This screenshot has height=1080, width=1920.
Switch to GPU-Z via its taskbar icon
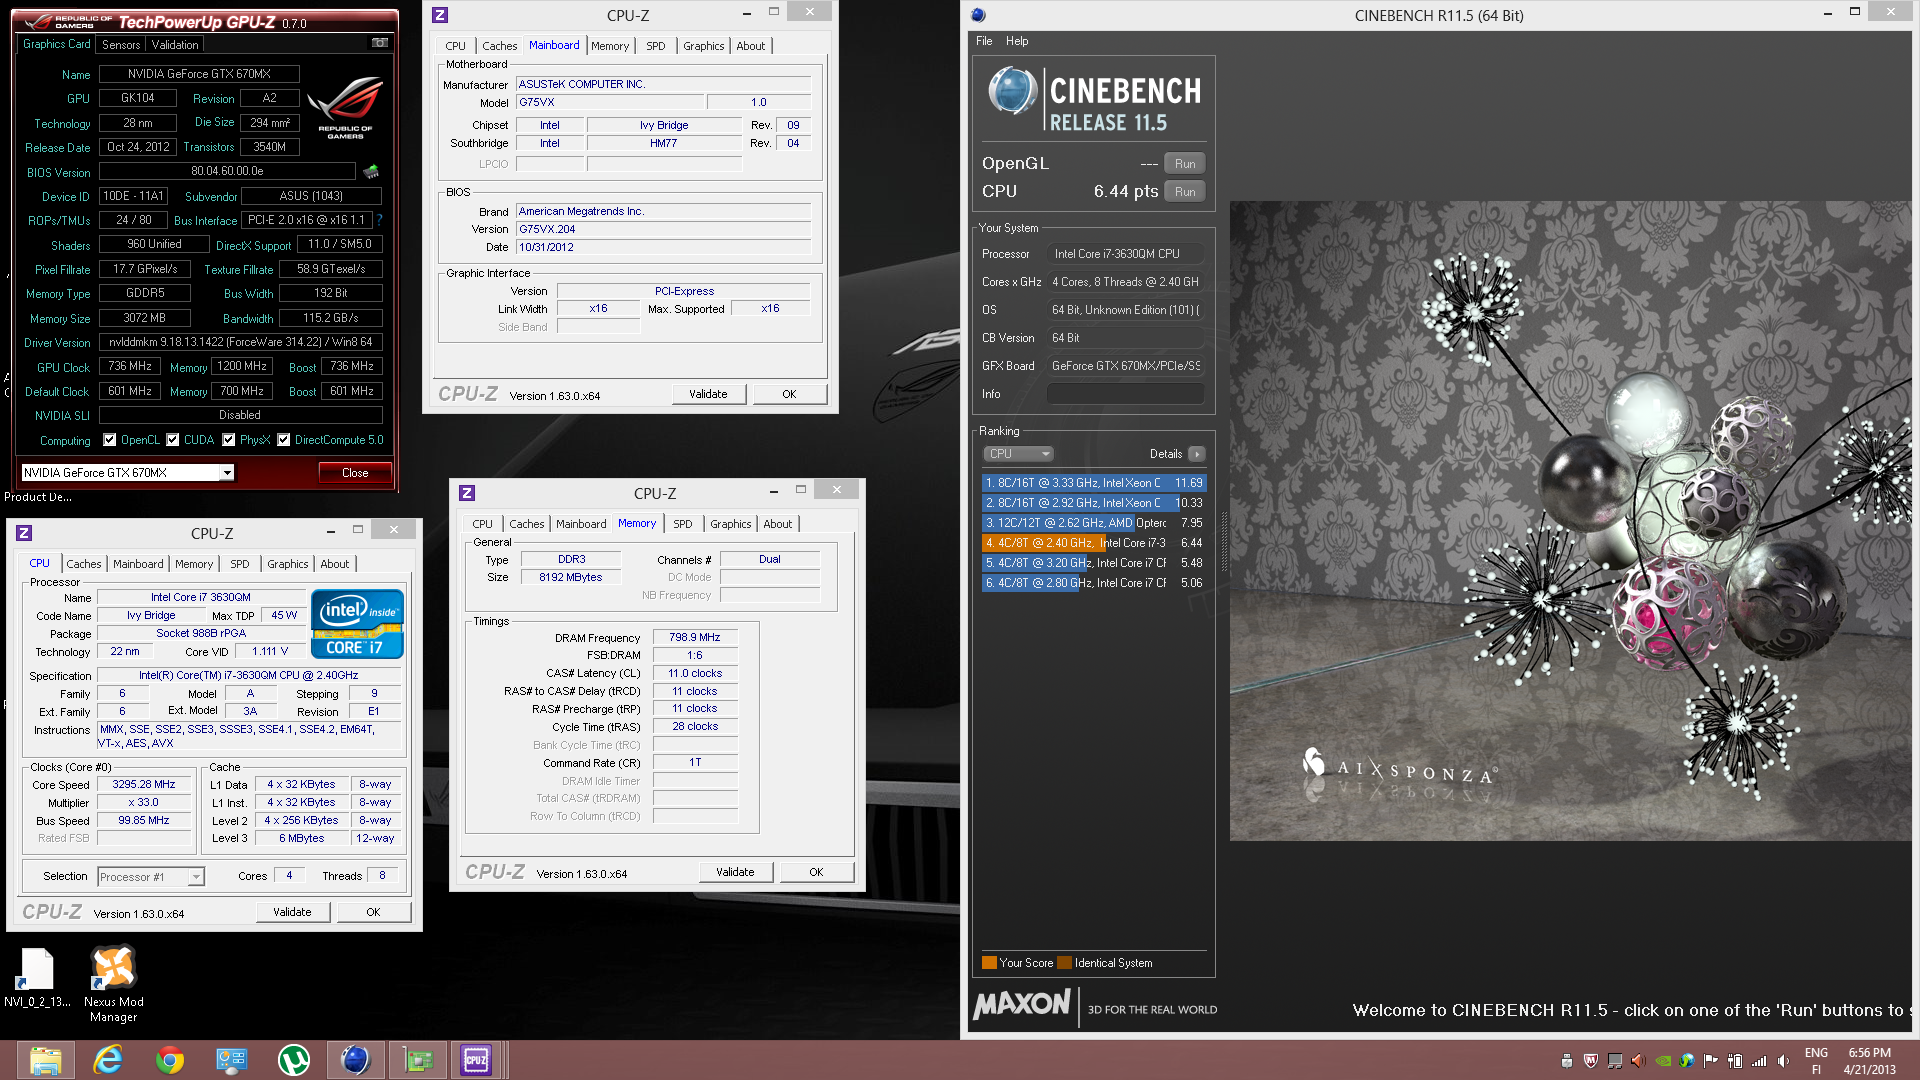pos(417,1060)
